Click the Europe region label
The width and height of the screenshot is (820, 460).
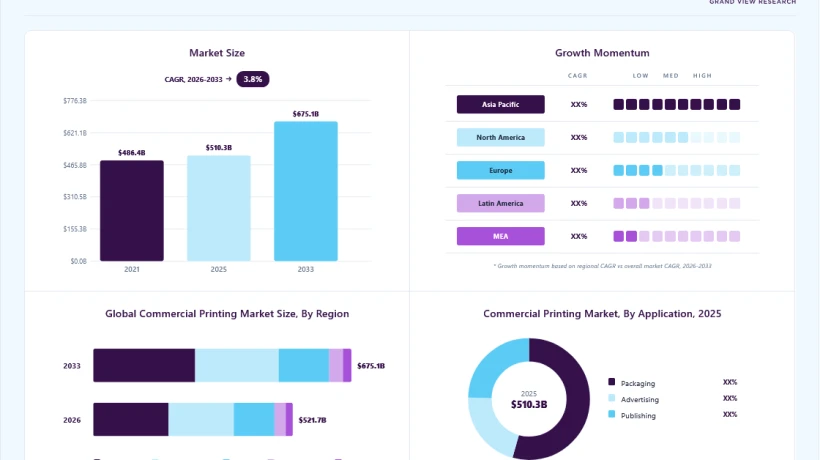click(500, 170)
